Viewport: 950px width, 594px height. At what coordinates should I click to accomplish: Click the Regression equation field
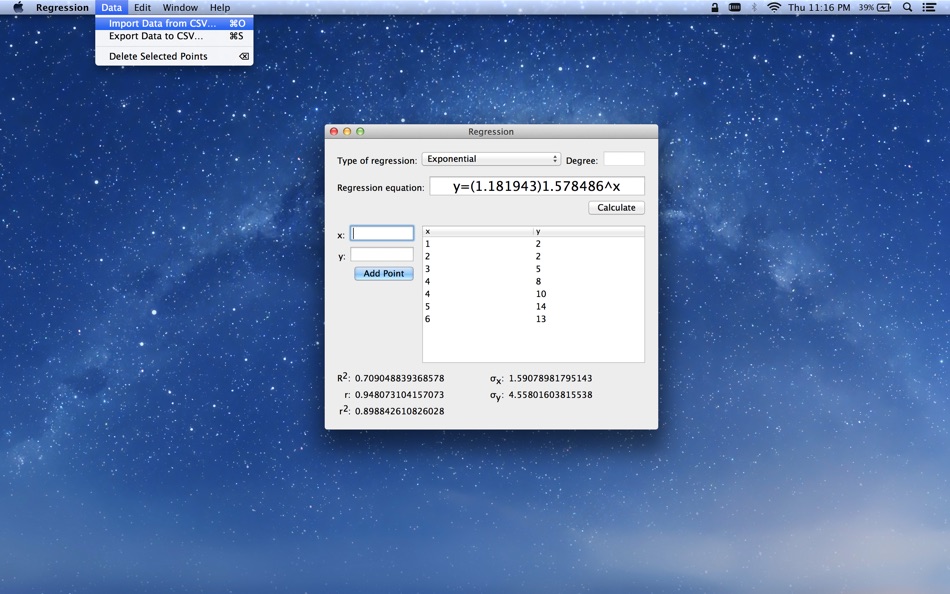tap(537, 186)
